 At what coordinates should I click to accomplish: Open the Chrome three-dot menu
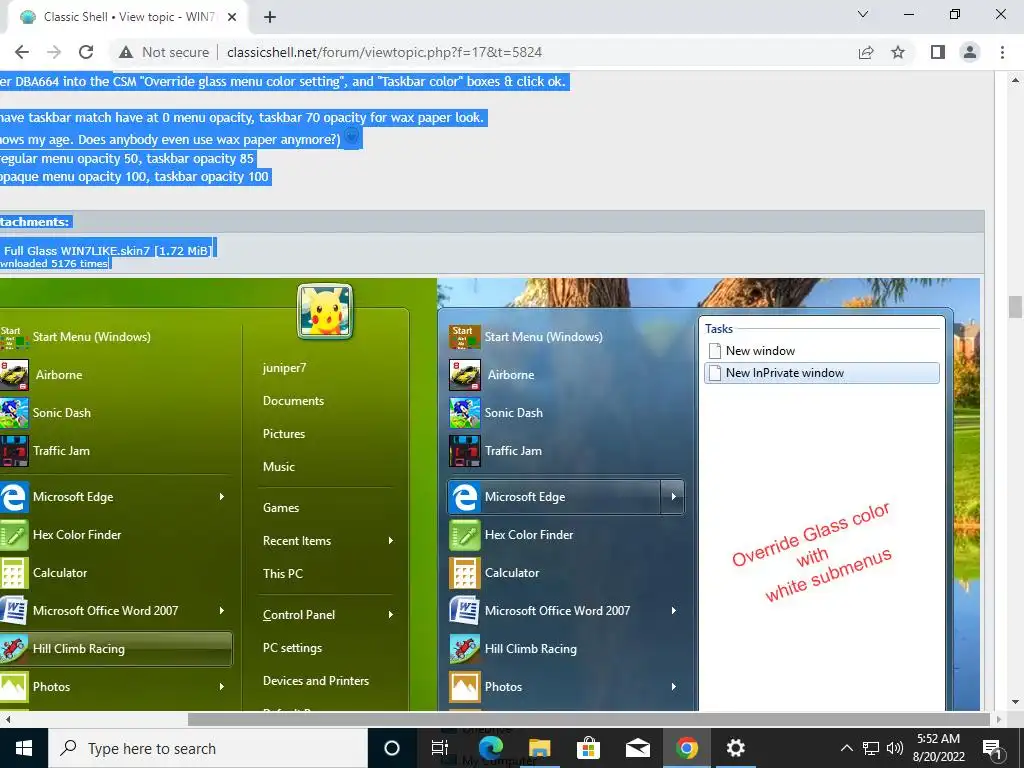pyautogui.click(x=1002, y=52)
